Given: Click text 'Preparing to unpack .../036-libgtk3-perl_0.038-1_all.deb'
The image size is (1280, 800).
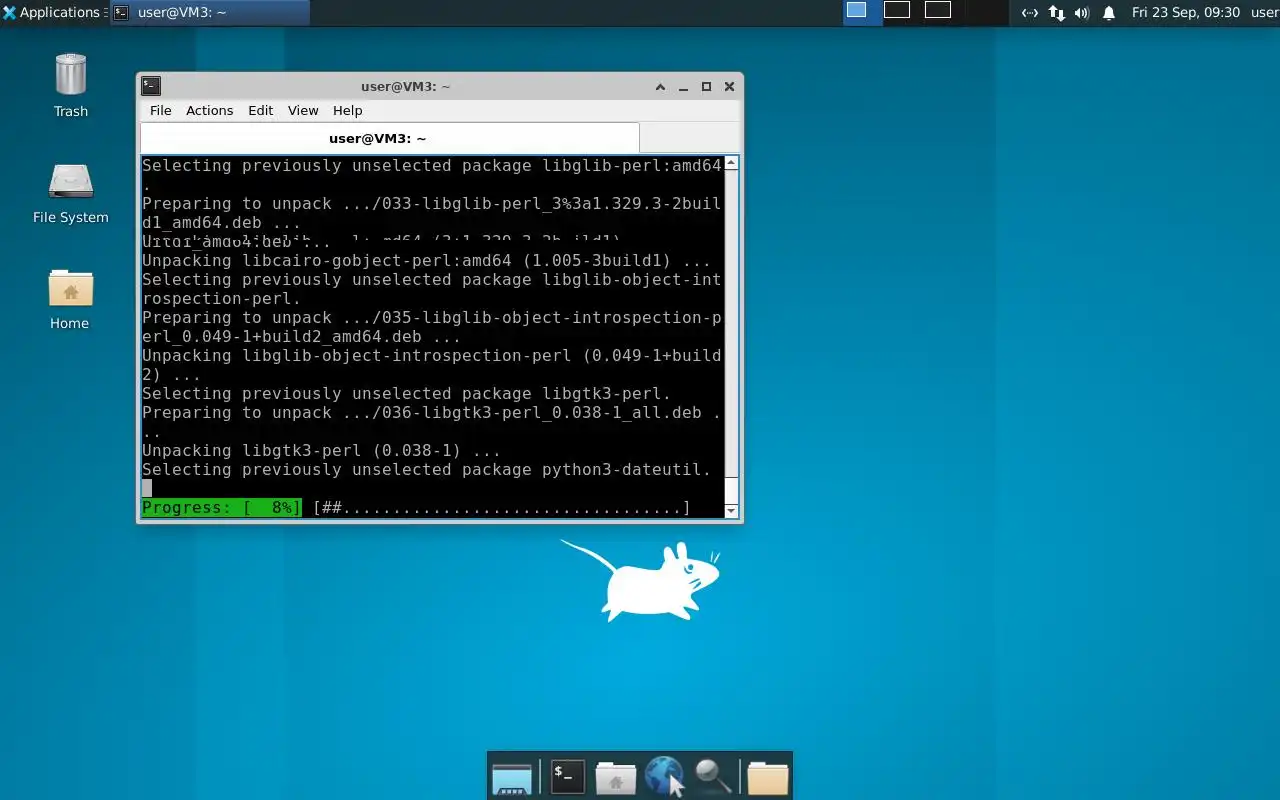Looking at the screenshot, I should [x=421, y=412].
